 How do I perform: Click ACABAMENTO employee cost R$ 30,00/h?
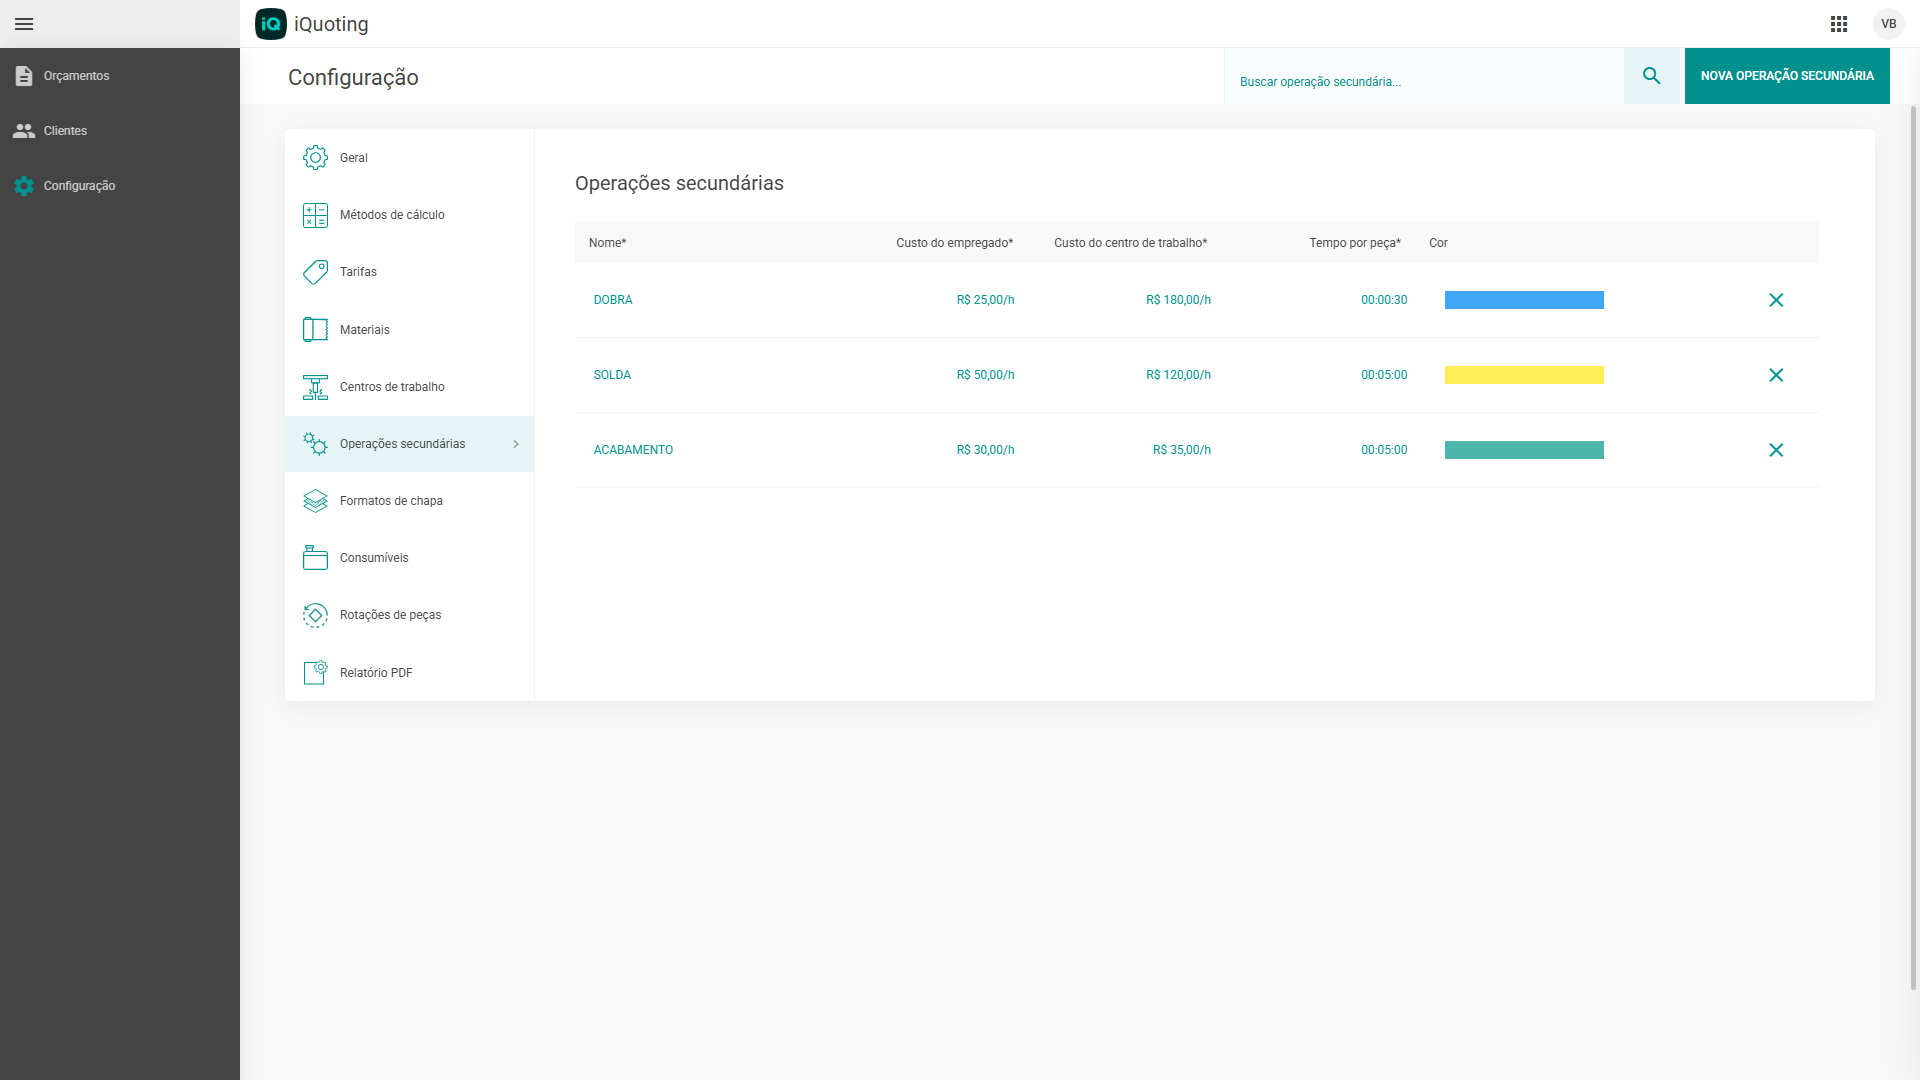click(985, 450)
